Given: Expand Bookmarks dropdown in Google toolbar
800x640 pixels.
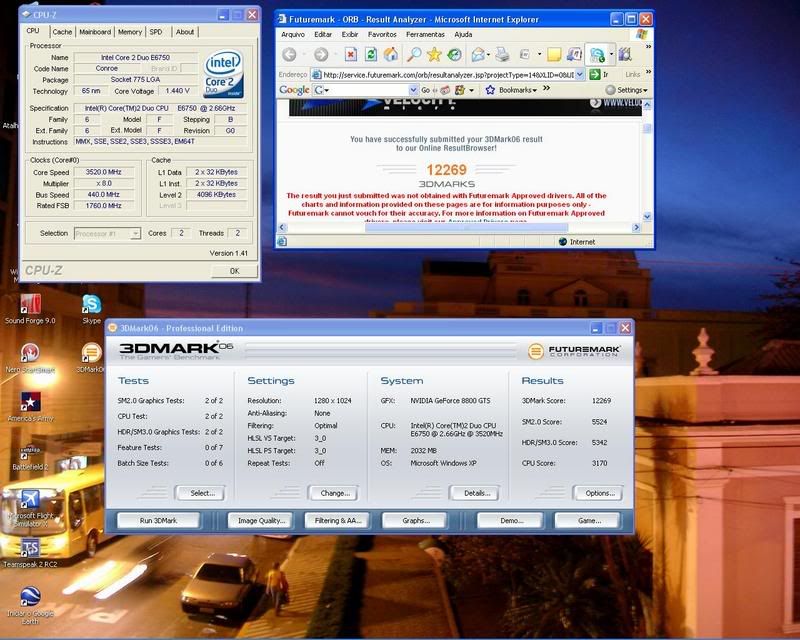Looking at the screenshot, I should tap(535, 90).
